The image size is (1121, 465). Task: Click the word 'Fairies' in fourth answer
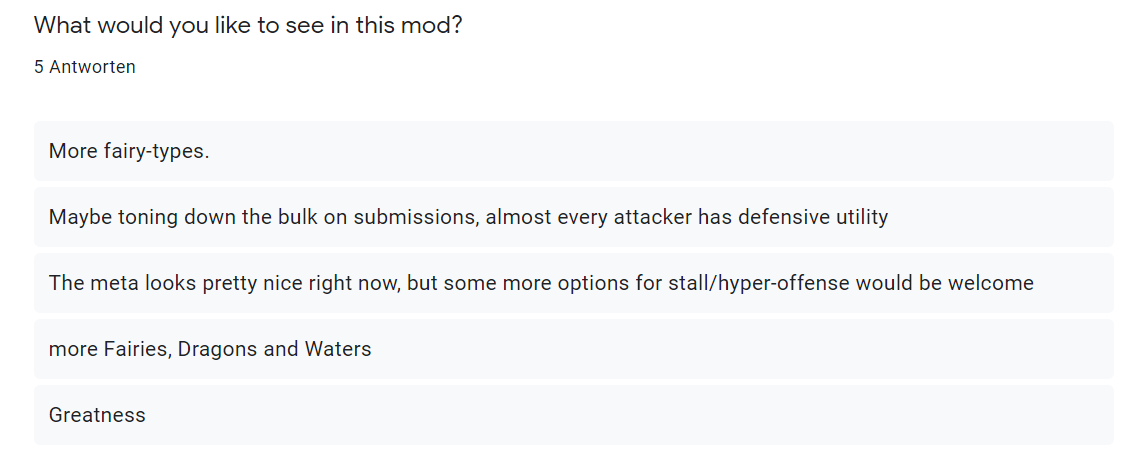137,350
